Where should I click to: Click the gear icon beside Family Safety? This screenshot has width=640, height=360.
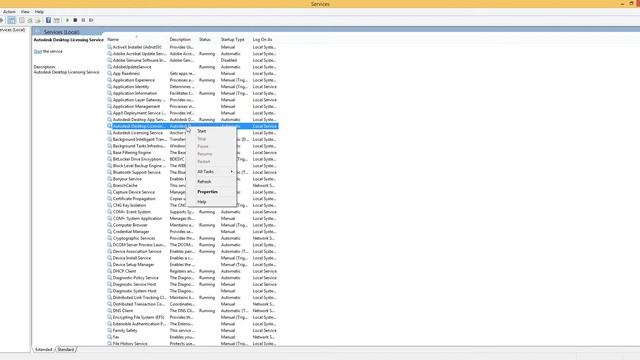pyautogui.click(x=109, y=330)
